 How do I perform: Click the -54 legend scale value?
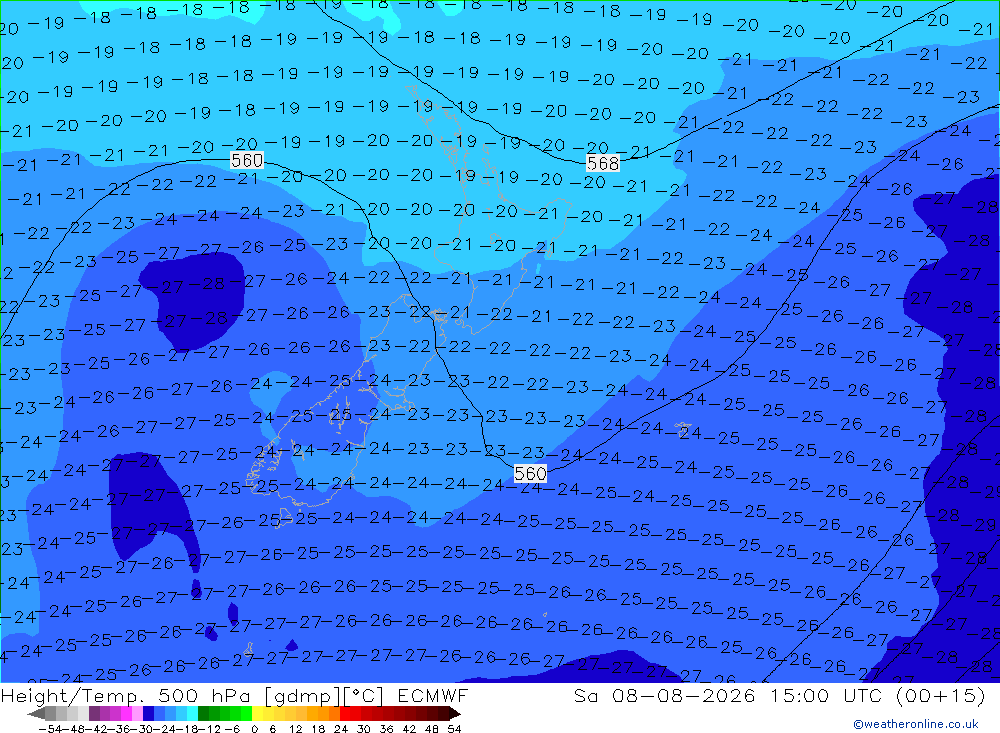click(x=51, y=729)
